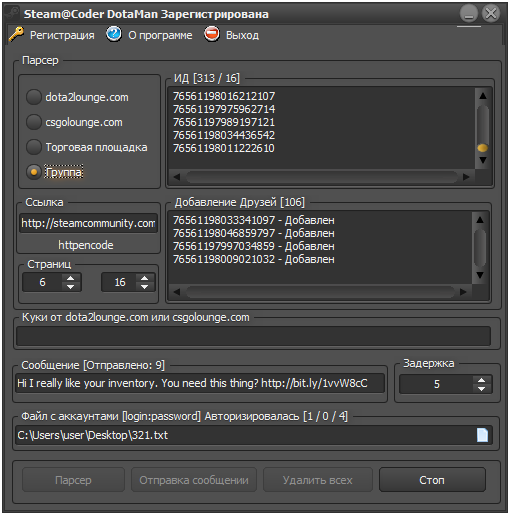Choose Выход menu item

click(242, 35)
